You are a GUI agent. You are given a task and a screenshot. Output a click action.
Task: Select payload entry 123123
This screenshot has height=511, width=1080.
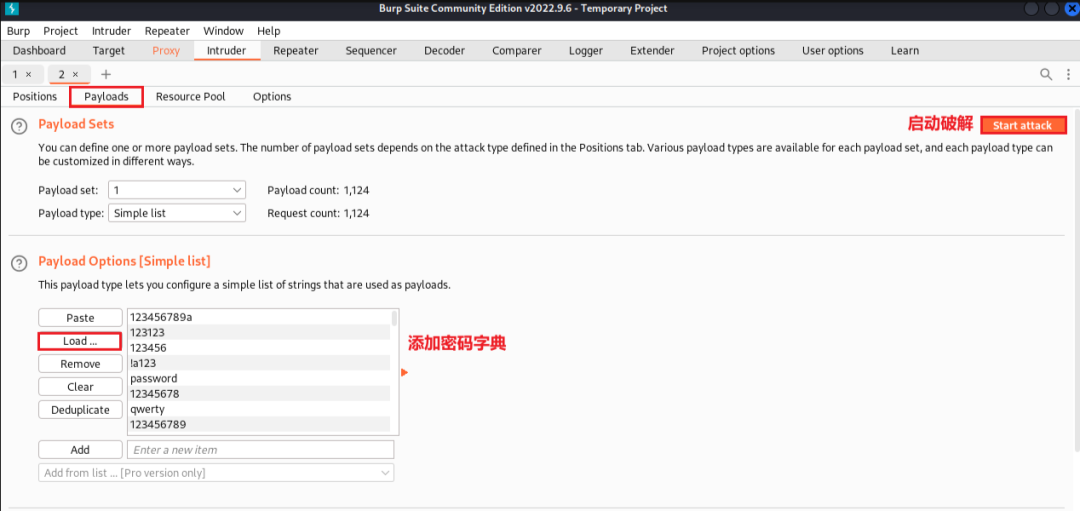coord(259,333)
